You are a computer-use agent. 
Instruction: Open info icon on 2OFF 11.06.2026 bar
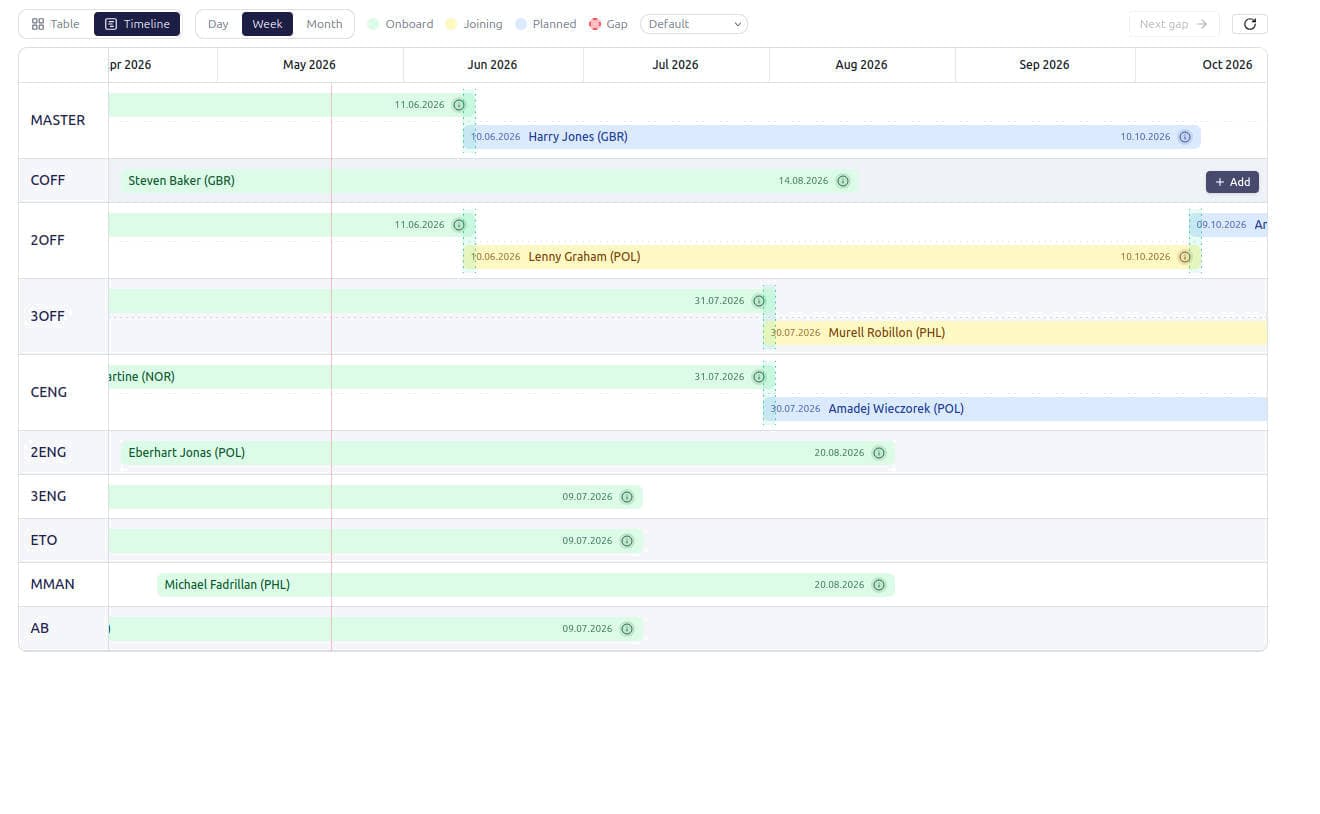coord(459,225)
